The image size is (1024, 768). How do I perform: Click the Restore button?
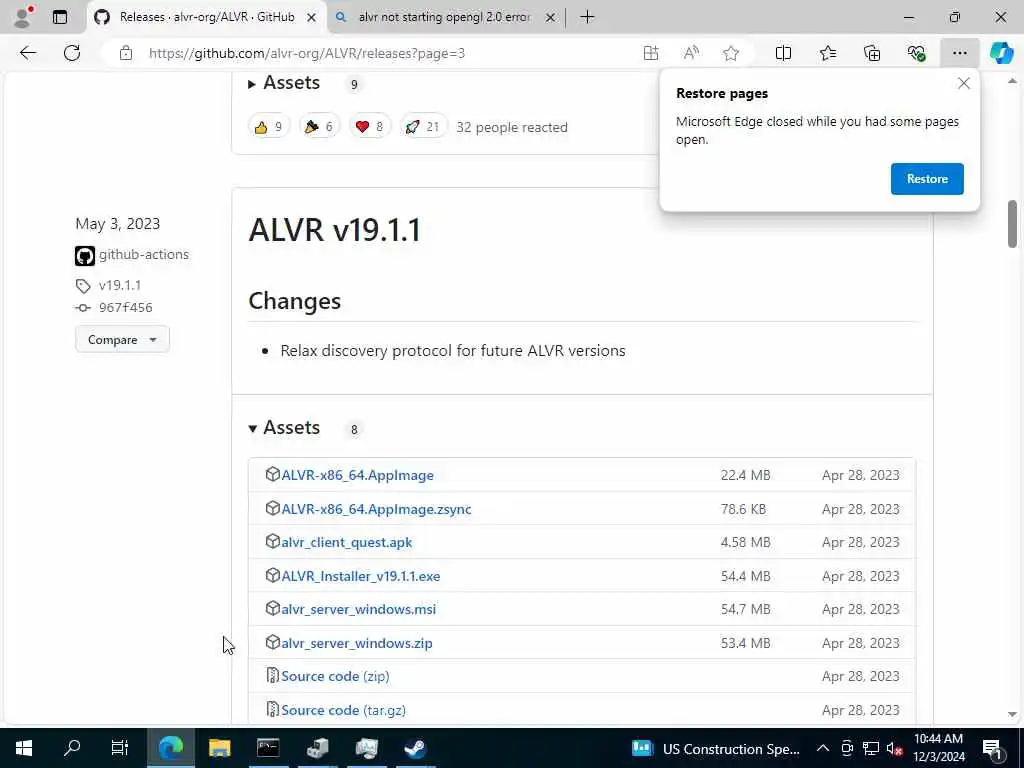coord(927,179)
